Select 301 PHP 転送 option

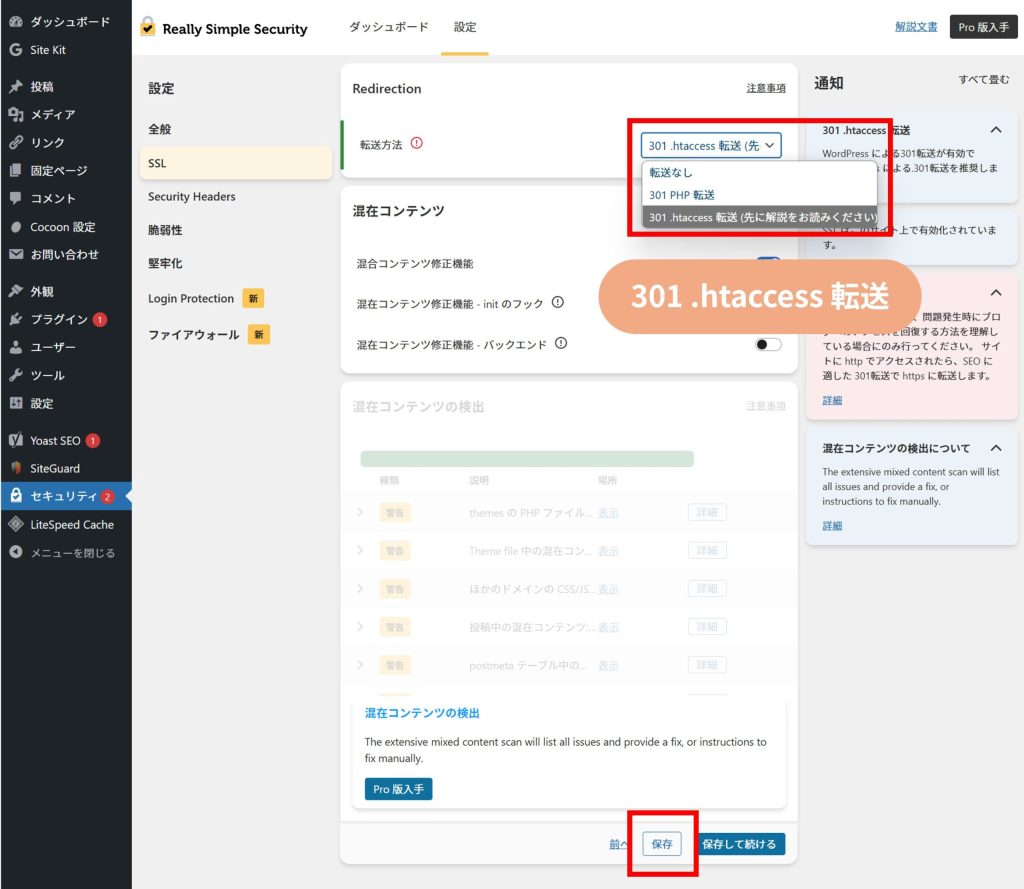pyautogui.click(x=682, y=195)
